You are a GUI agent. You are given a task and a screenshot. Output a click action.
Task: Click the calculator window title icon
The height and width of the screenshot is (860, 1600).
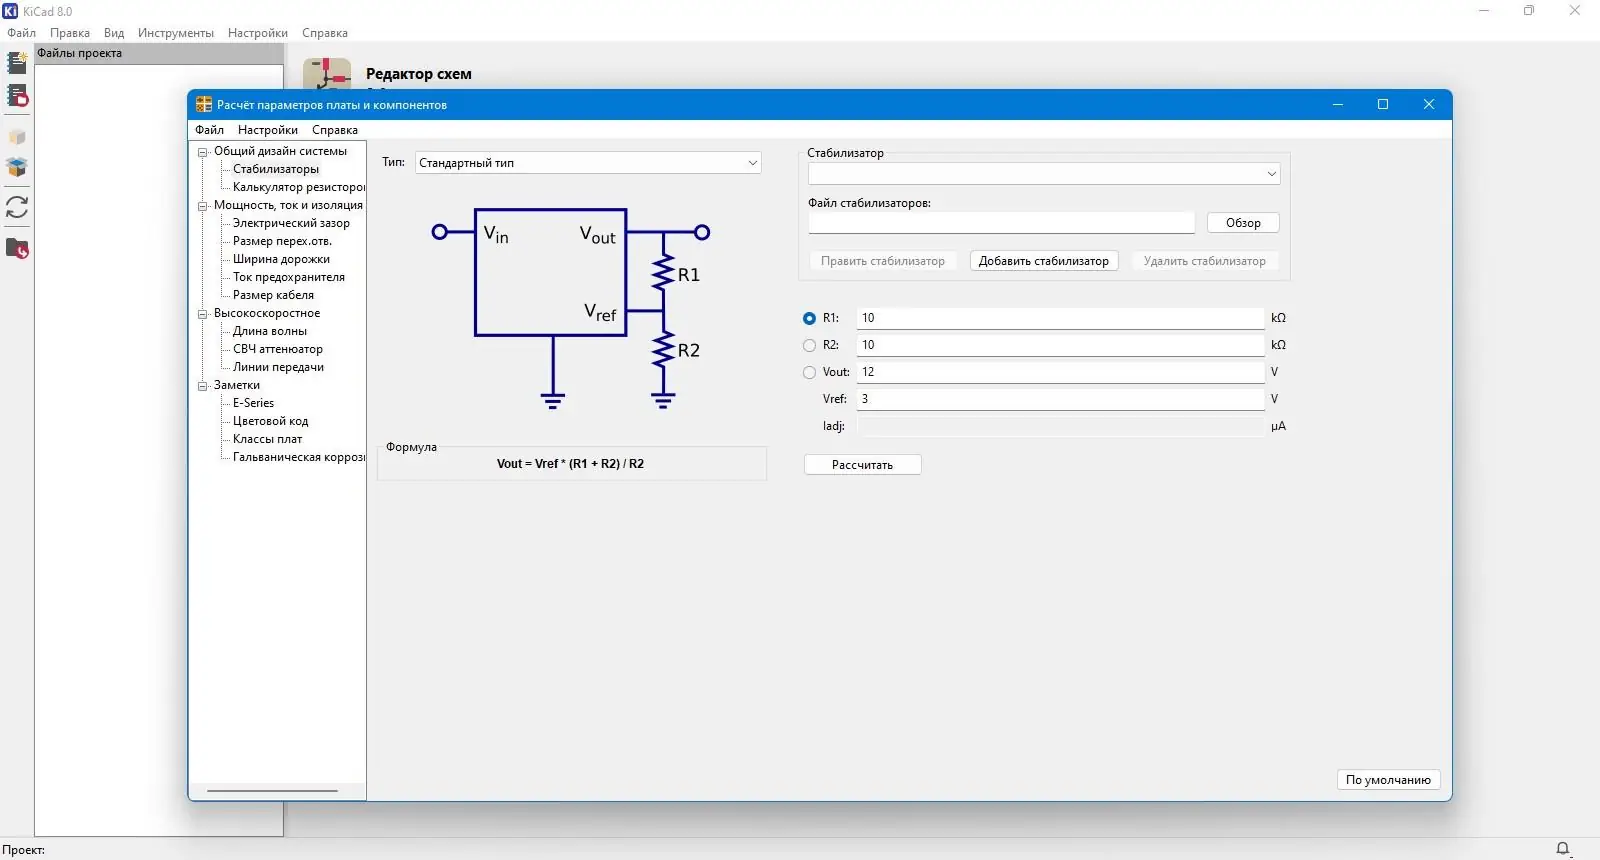click(x=204, y=105)
